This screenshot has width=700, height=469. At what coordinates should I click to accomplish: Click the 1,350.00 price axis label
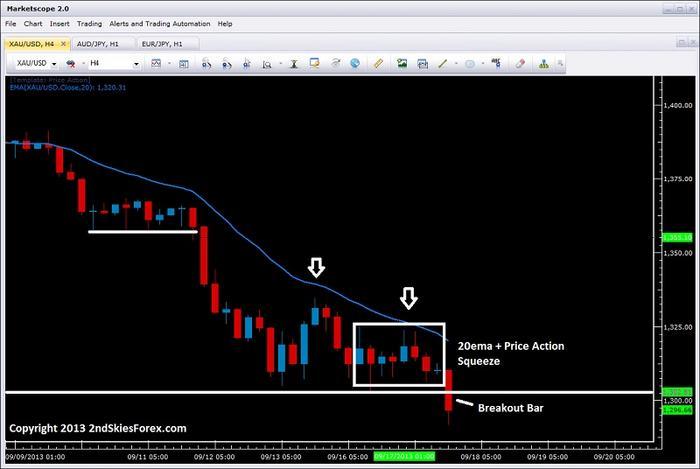678,253
